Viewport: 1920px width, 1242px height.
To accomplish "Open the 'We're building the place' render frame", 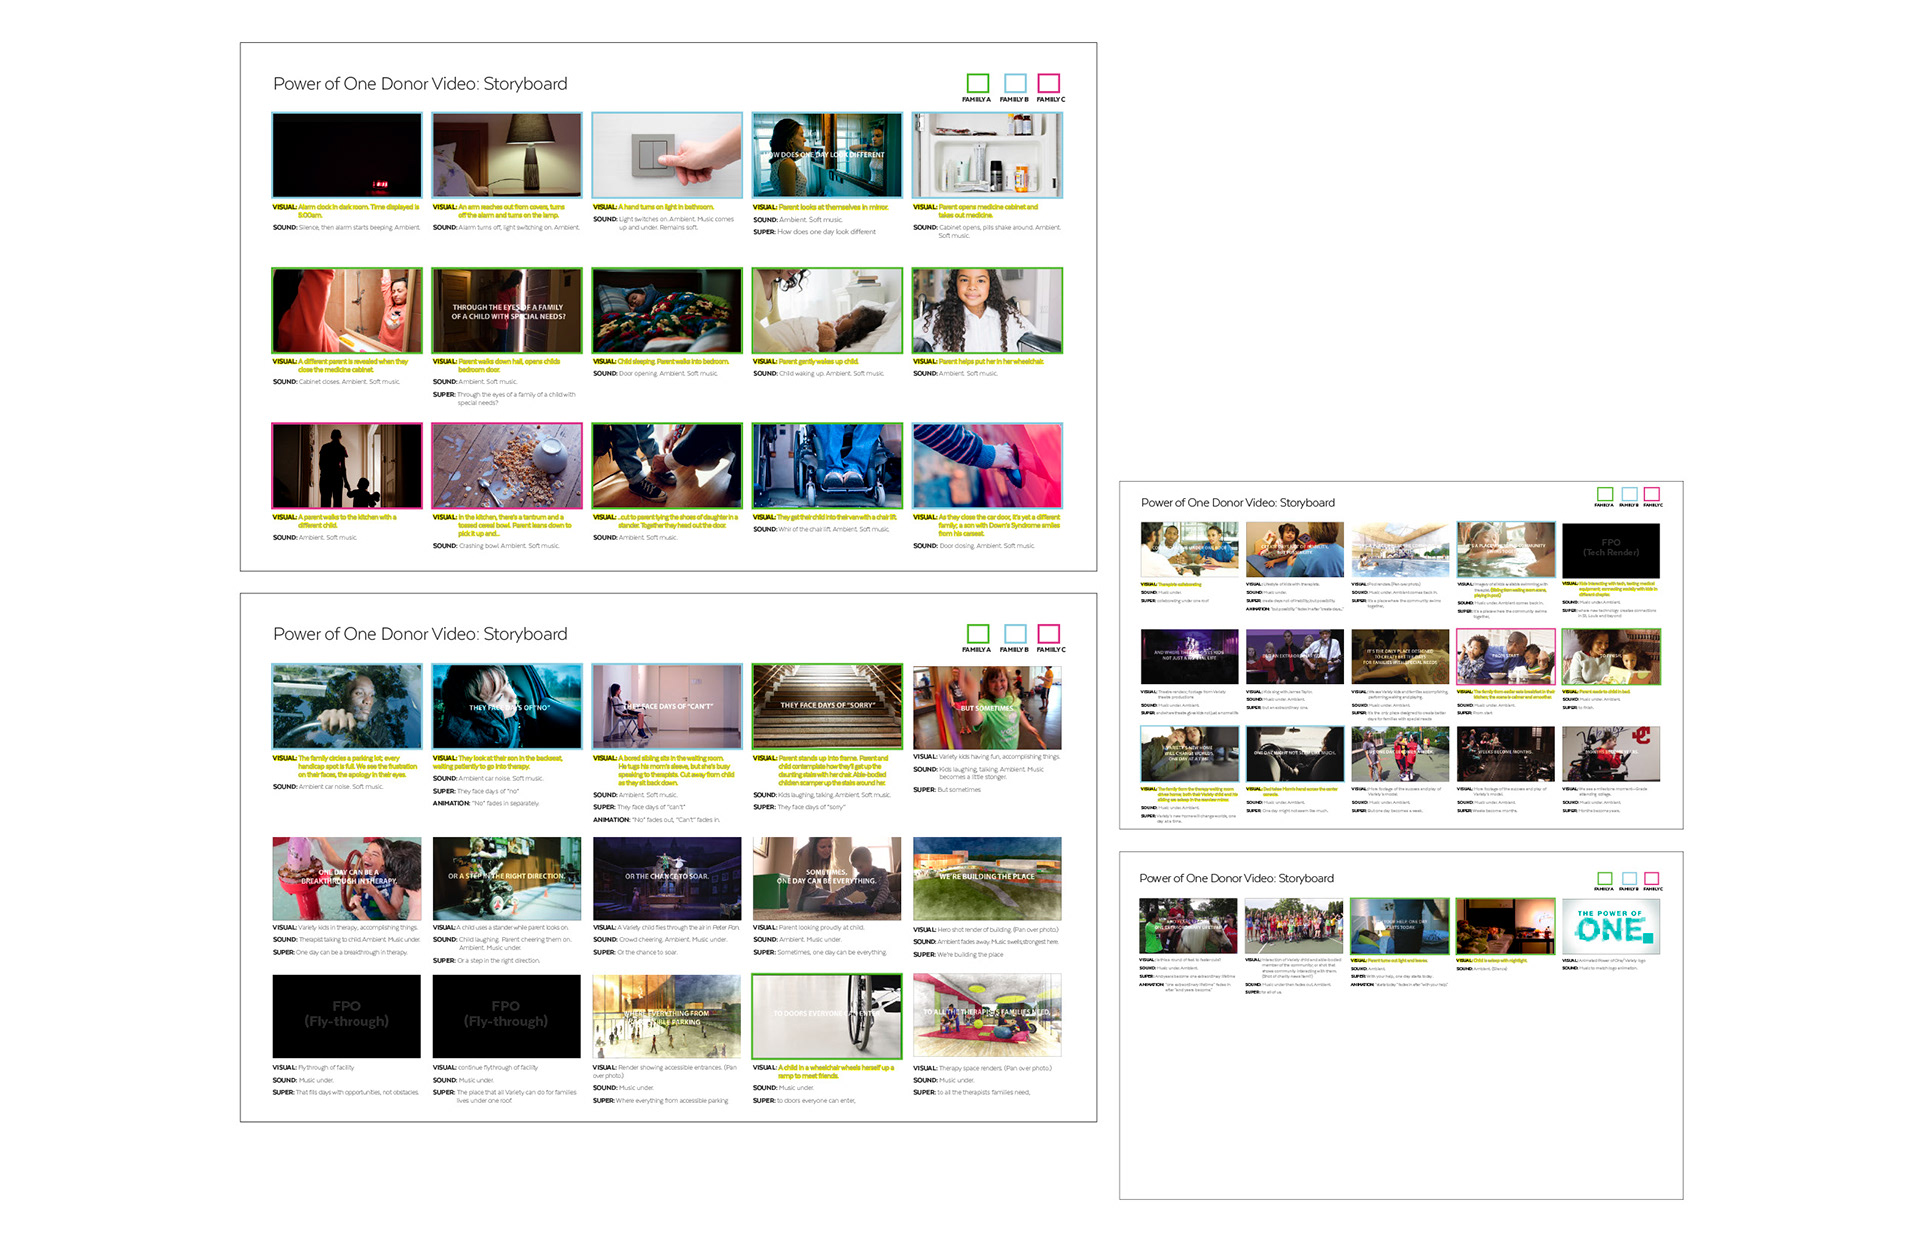I will click(x=987, y=879).
